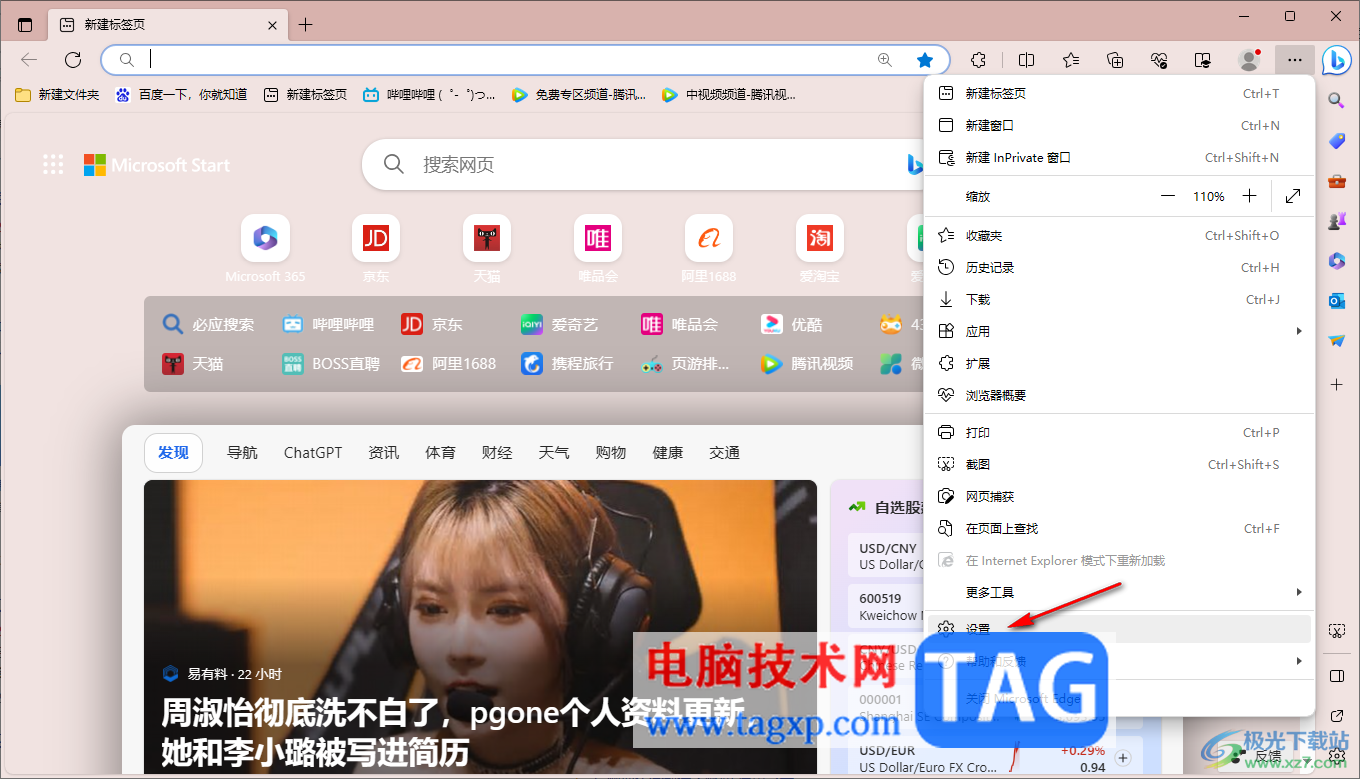Open the 哔哩哔哩 bookmark in favorites bar

pyautogui.click(x=429, y=94)
